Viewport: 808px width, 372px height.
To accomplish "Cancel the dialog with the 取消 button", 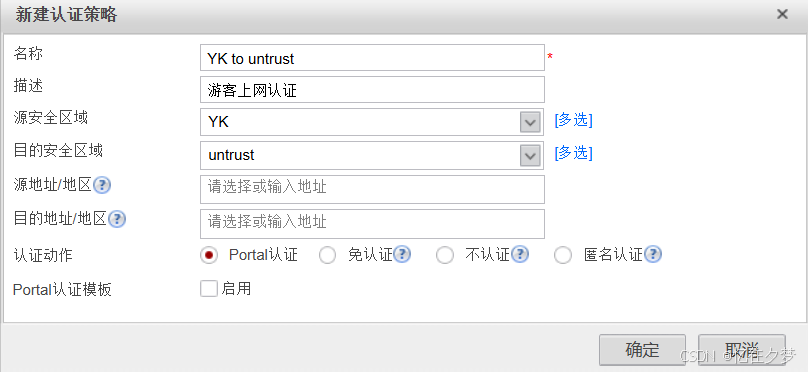I will (x=742, y=350).
